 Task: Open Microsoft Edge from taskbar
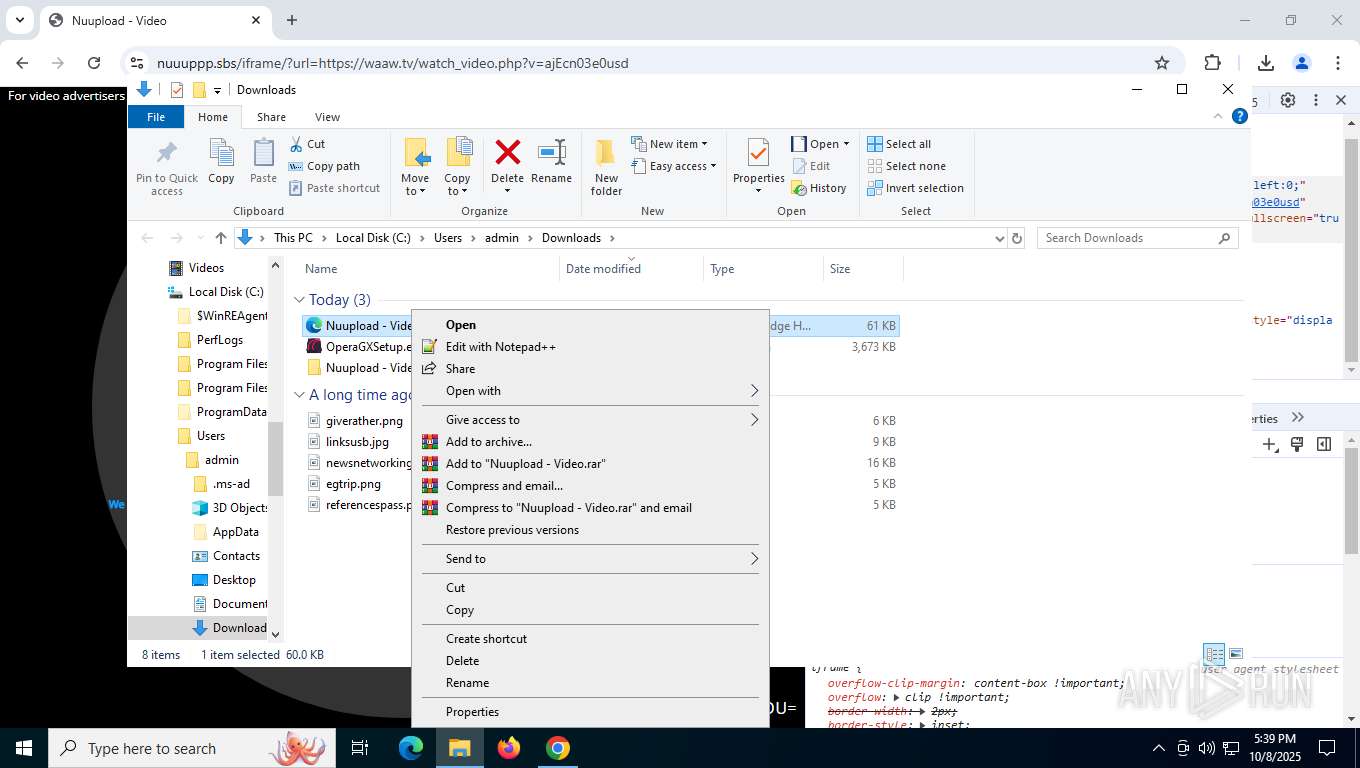(411, 748)
